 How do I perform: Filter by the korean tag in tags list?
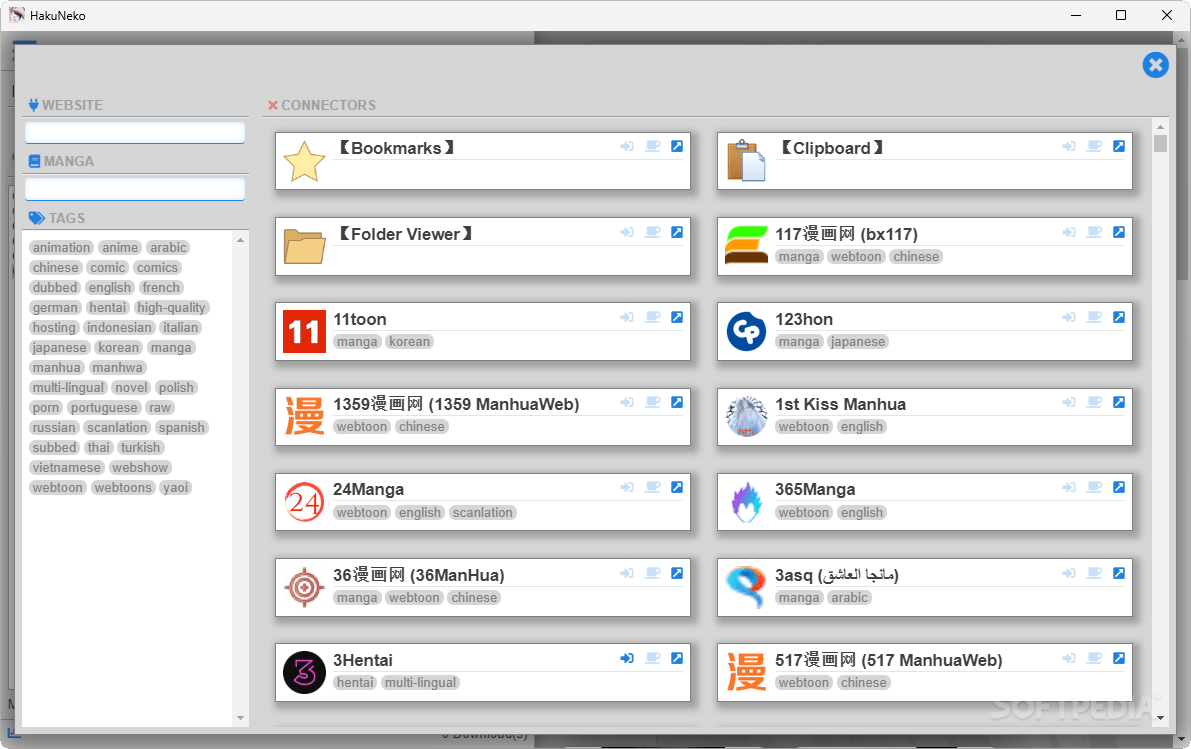118,347
